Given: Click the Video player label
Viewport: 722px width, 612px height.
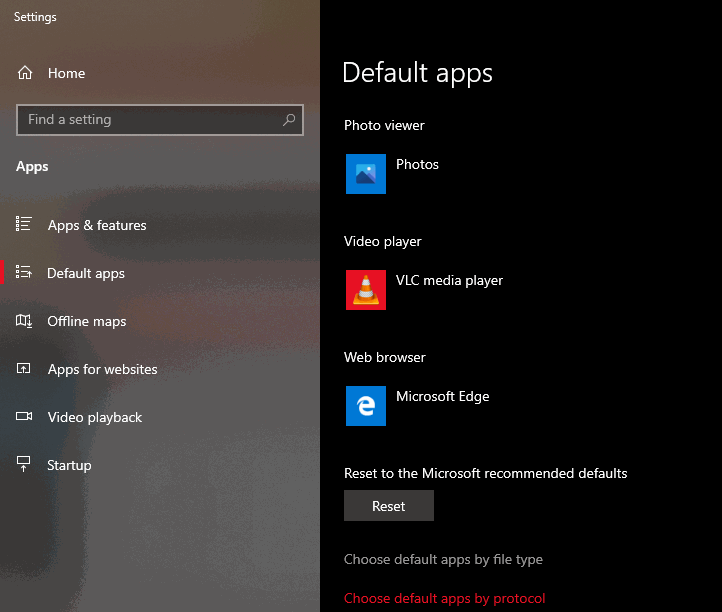Looking at the screenshot, I should (383, 241).
